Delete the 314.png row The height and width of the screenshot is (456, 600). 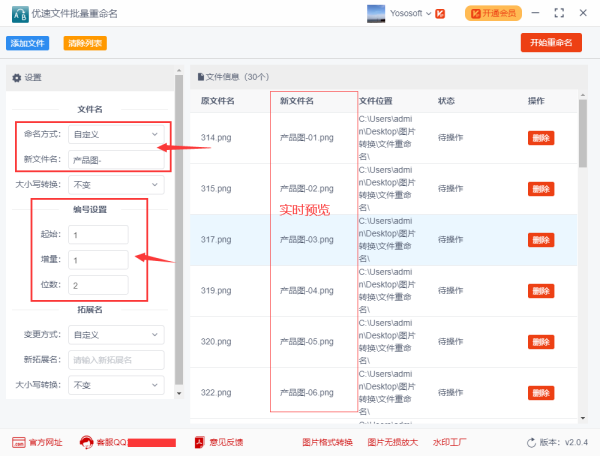540,138
